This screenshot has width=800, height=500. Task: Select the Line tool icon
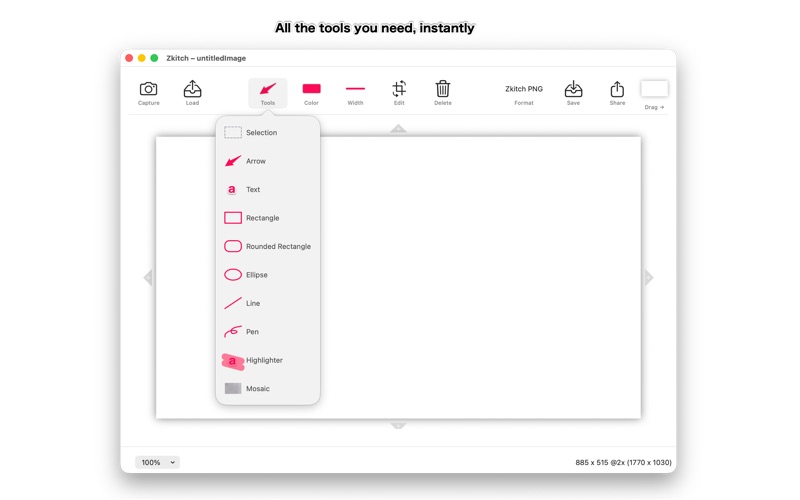point(233,304)
